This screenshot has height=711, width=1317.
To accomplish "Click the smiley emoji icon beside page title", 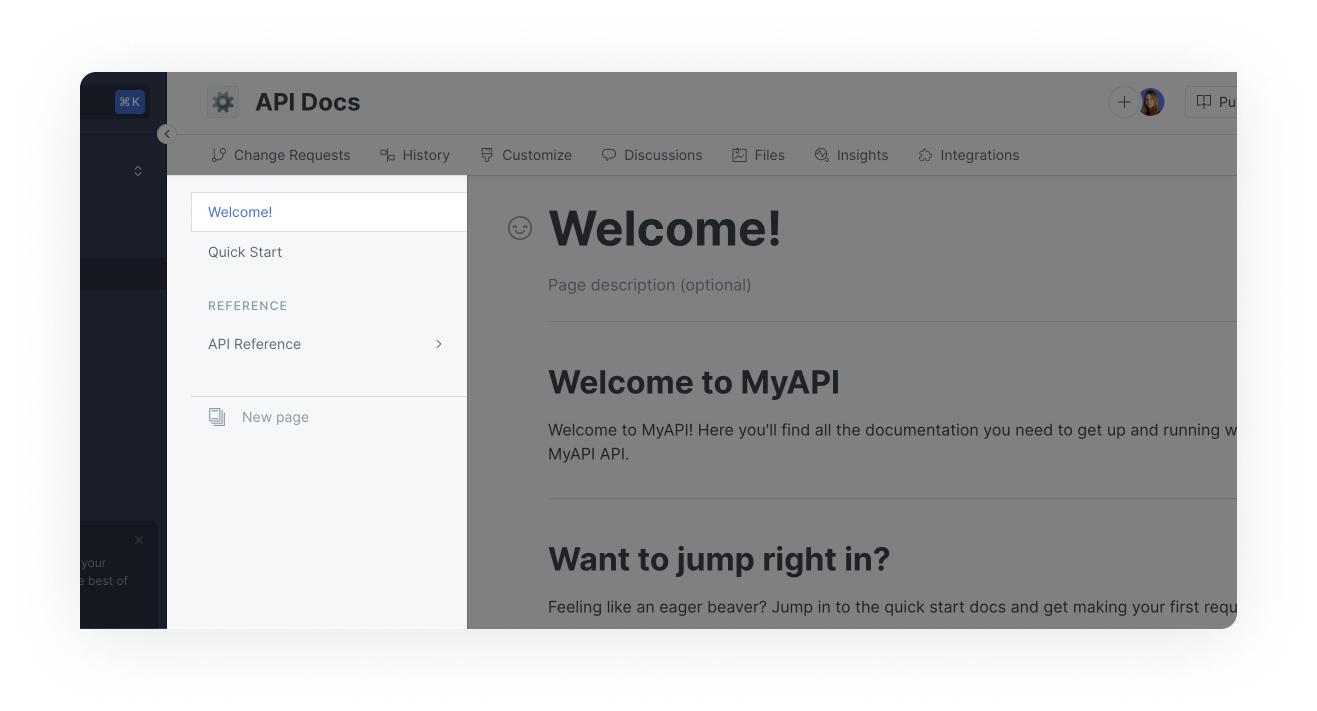I will (x=520, y=228).
